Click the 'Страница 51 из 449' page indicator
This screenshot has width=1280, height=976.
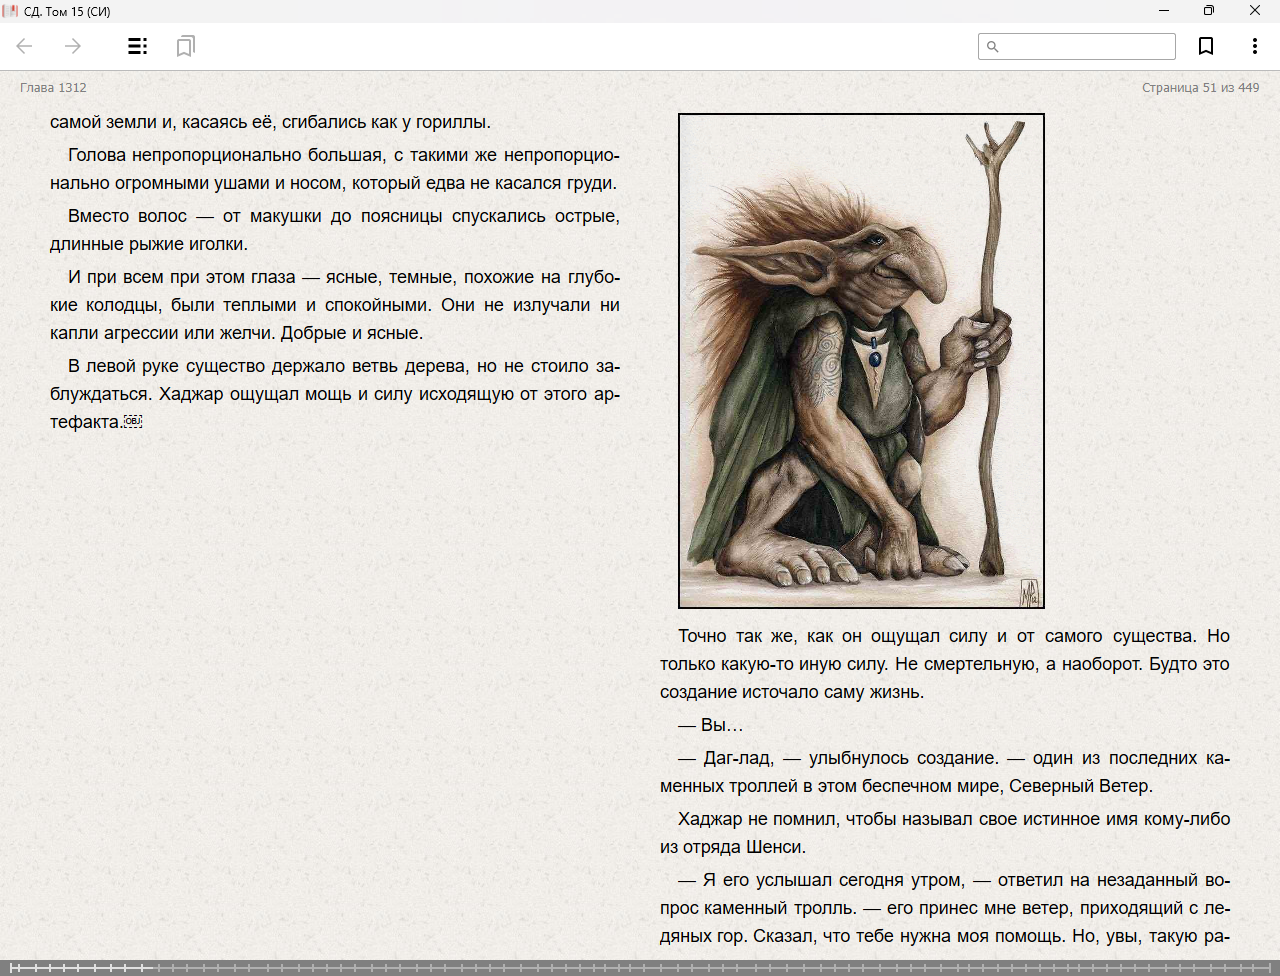[x=1200, y=88]
